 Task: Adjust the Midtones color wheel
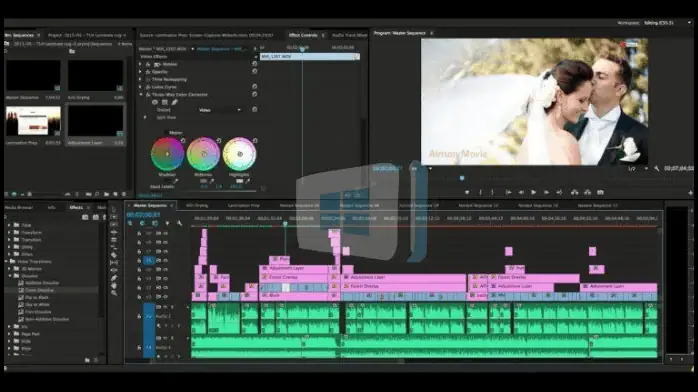pos(203,154)
